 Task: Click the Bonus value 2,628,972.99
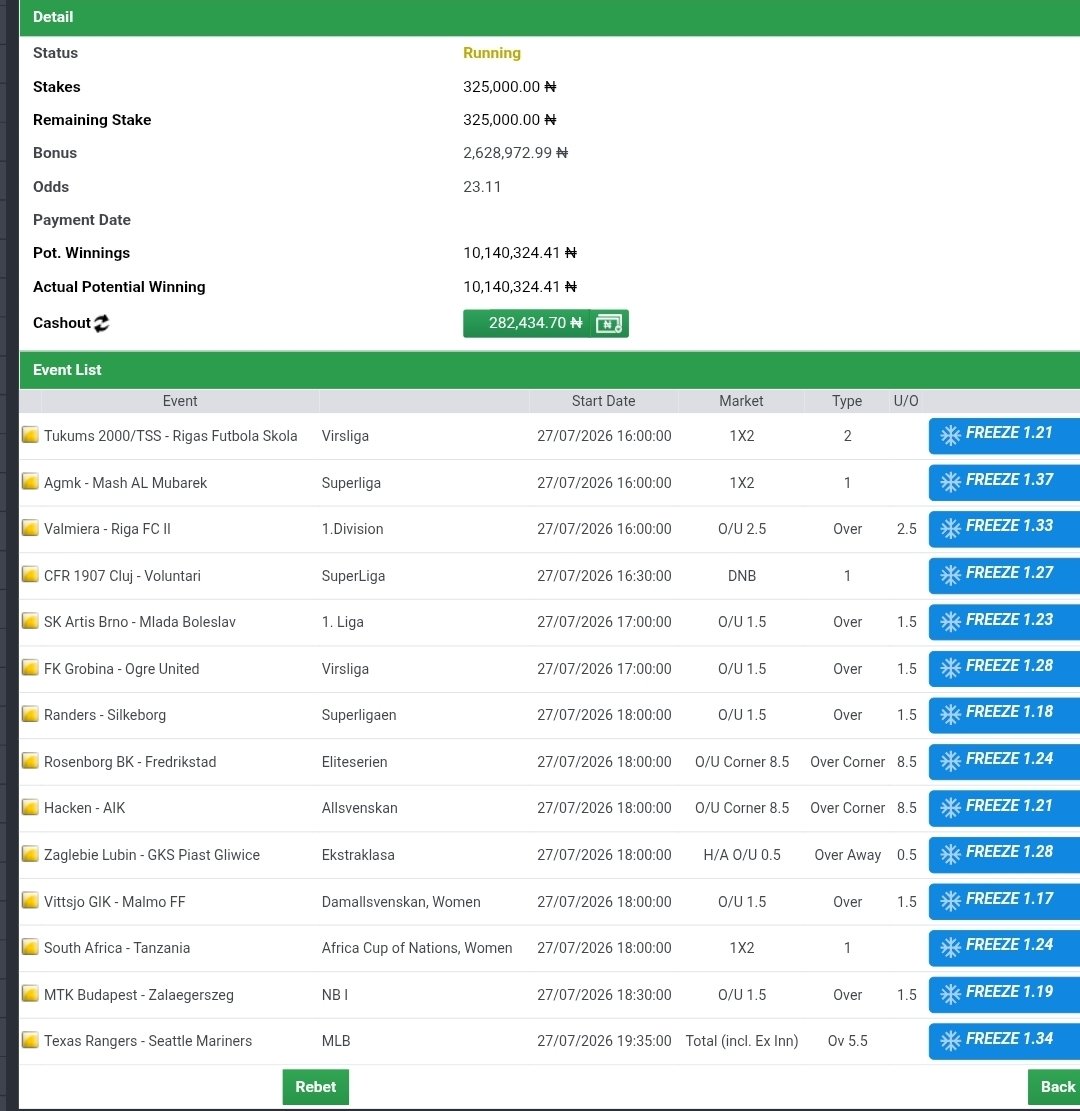pyautogui.click(x=515, y=153)
